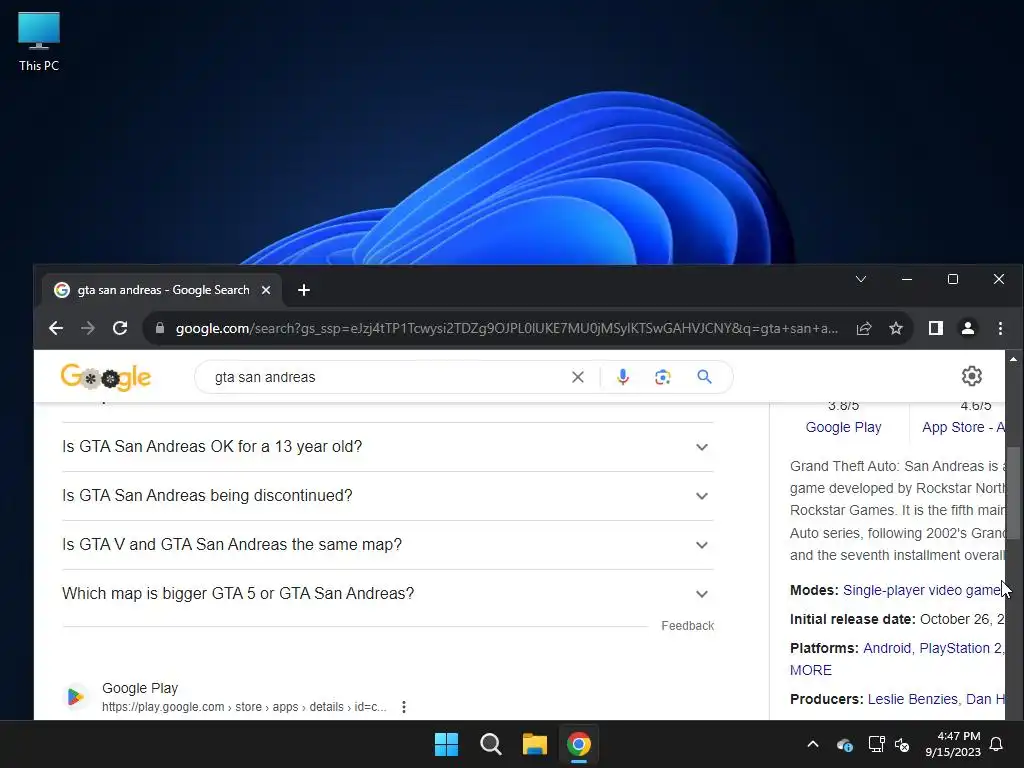Open the tab search chevron in the title bar

[x=861, y=279]
